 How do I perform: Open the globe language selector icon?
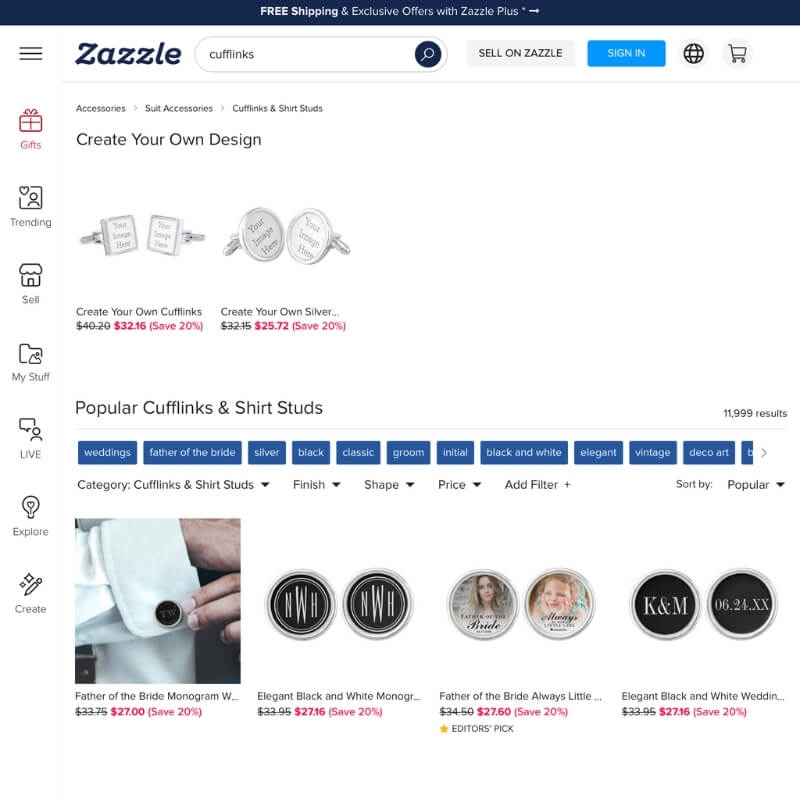click(x=693, y=54)
